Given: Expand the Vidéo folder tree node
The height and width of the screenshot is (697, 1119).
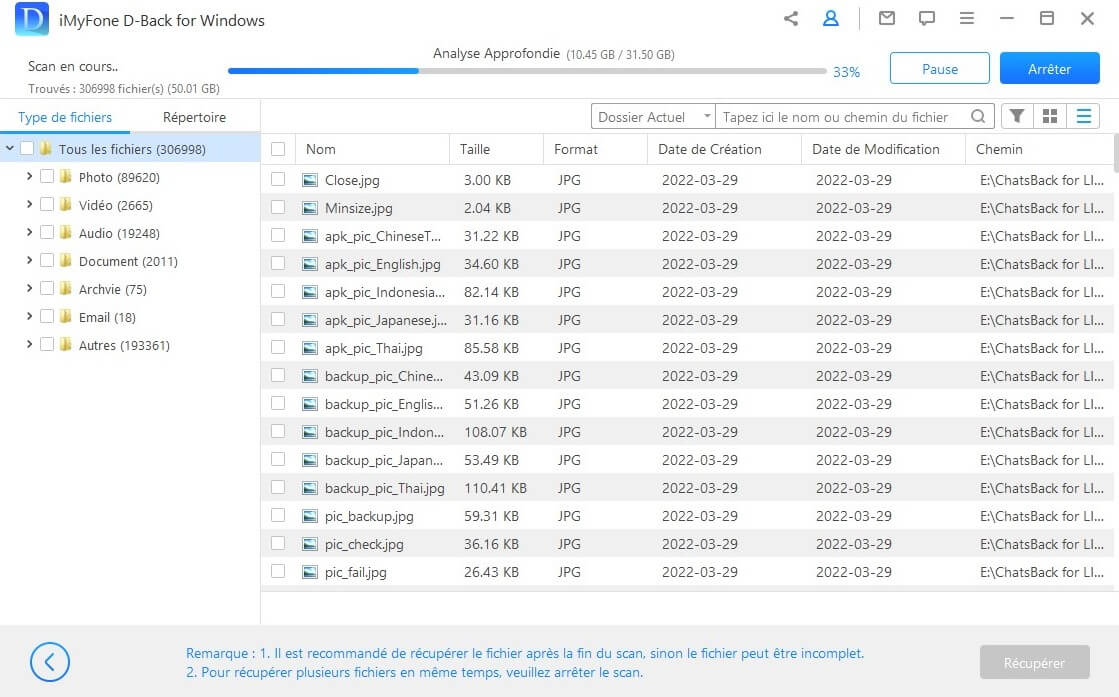Looking at the screenshot, I should coord(29,205).
